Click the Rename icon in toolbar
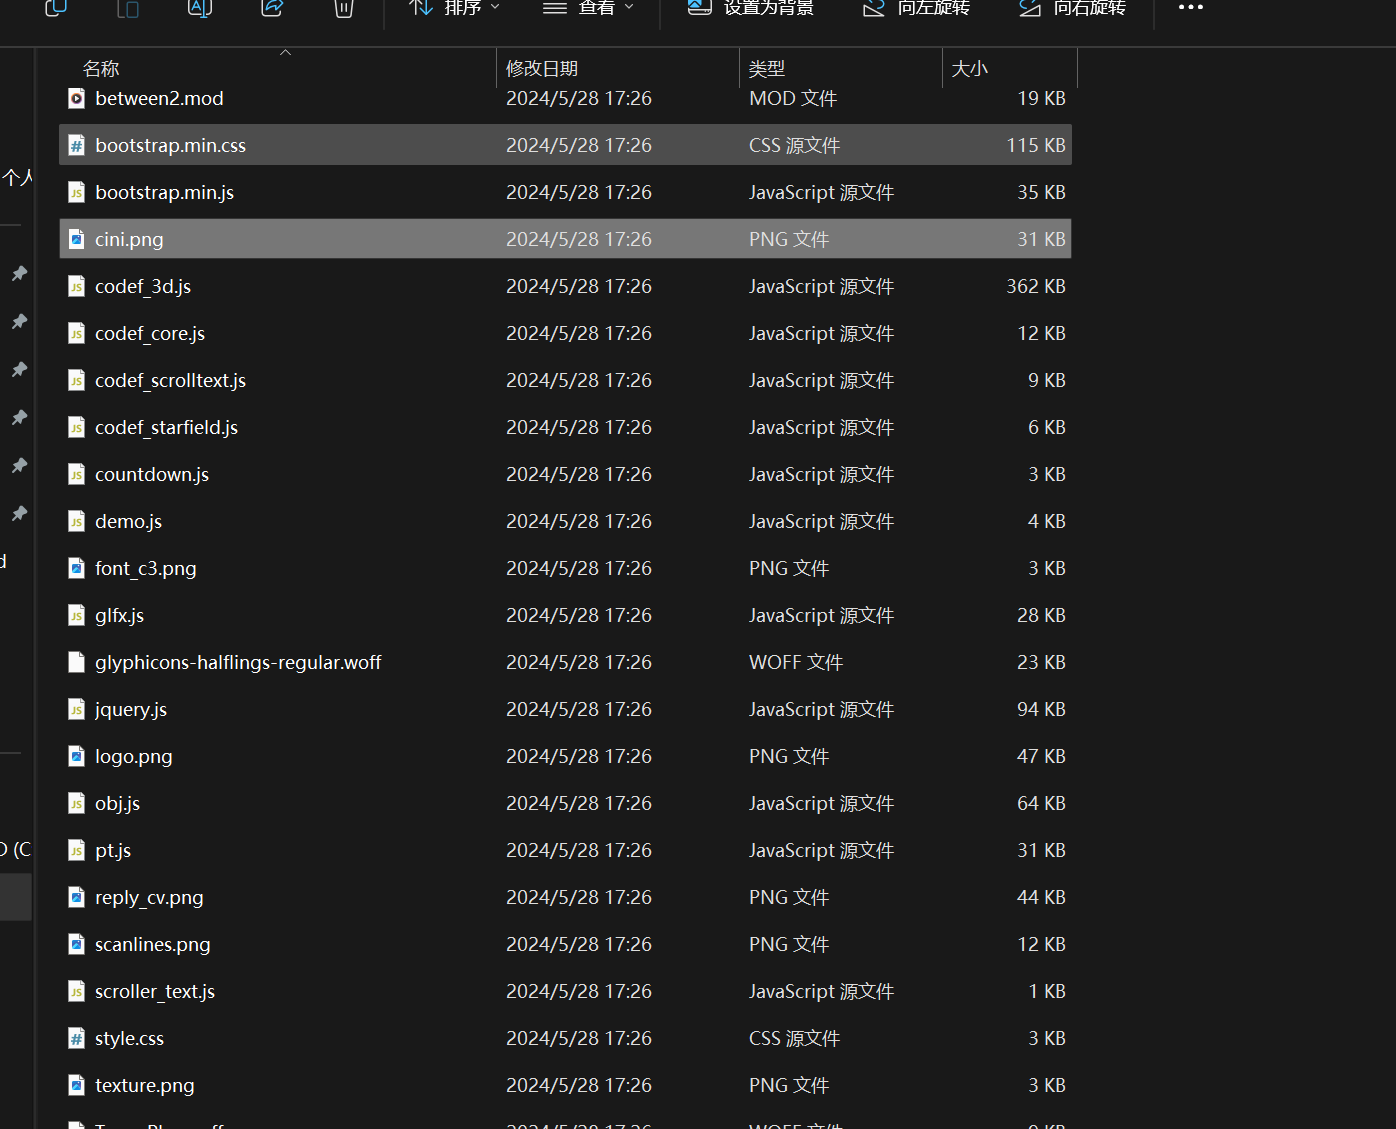Viewport: 1396px width, 1129px height. (x=200, y=8)
